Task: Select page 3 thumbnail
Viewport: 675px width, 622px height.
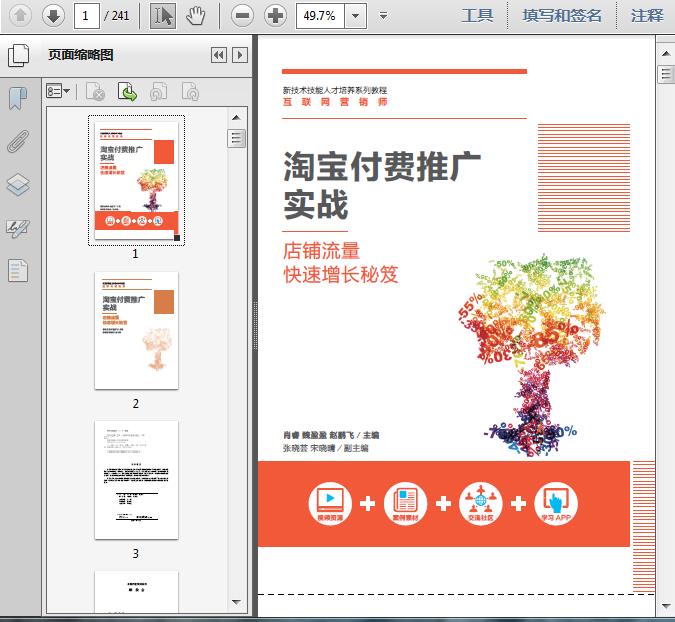Action: coord(136,480)
